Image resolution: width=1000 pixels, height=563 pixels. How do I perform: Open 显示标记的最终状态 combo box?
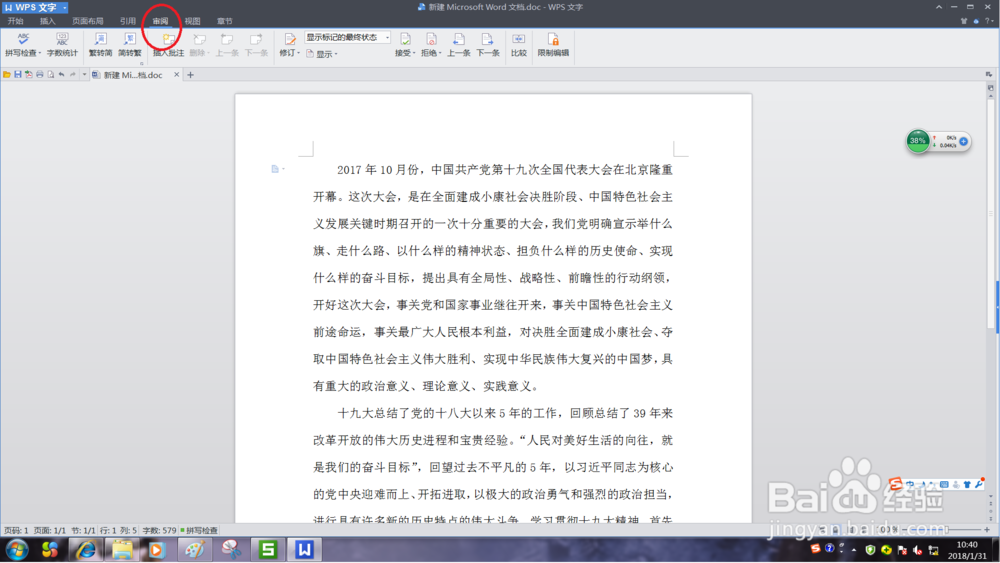pyautogui.click(x=348, y=38)
